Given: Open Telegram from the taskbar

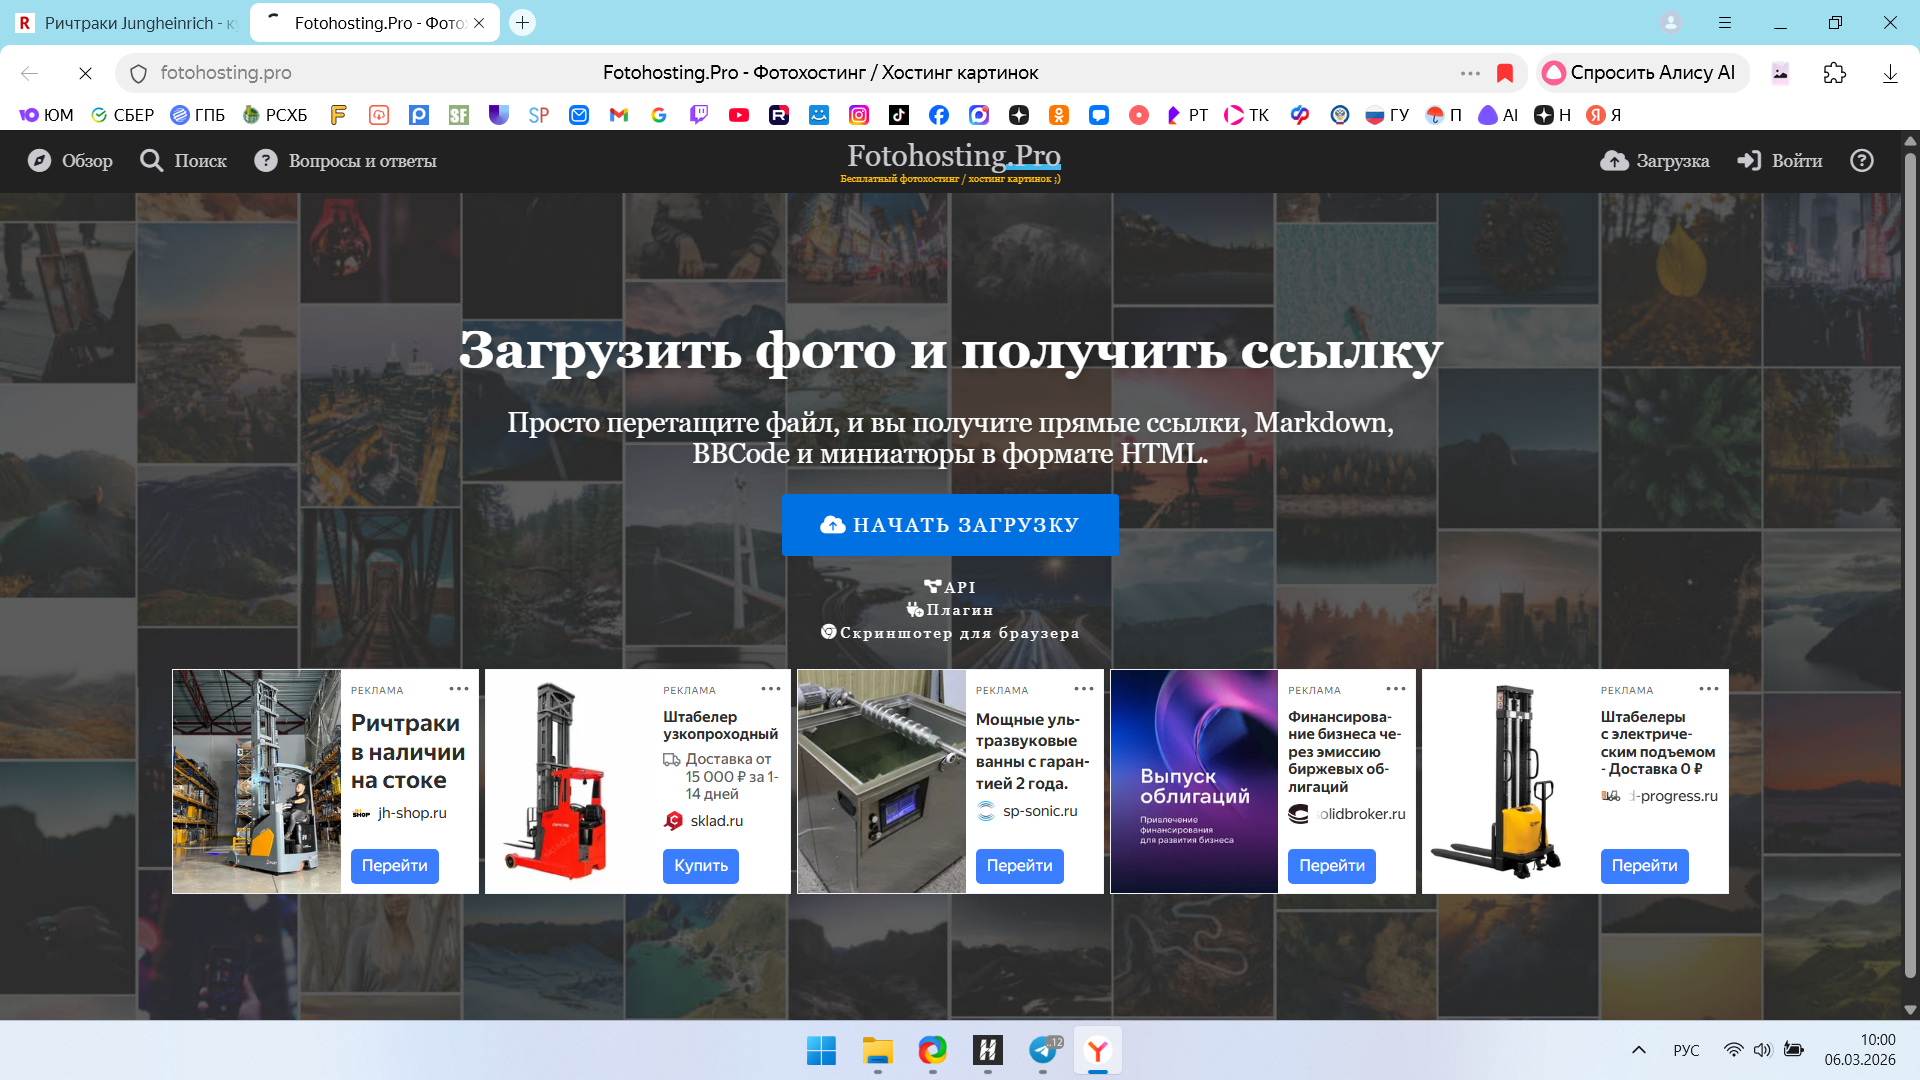Looking at the screenshot, I should click(1043, 1050).
